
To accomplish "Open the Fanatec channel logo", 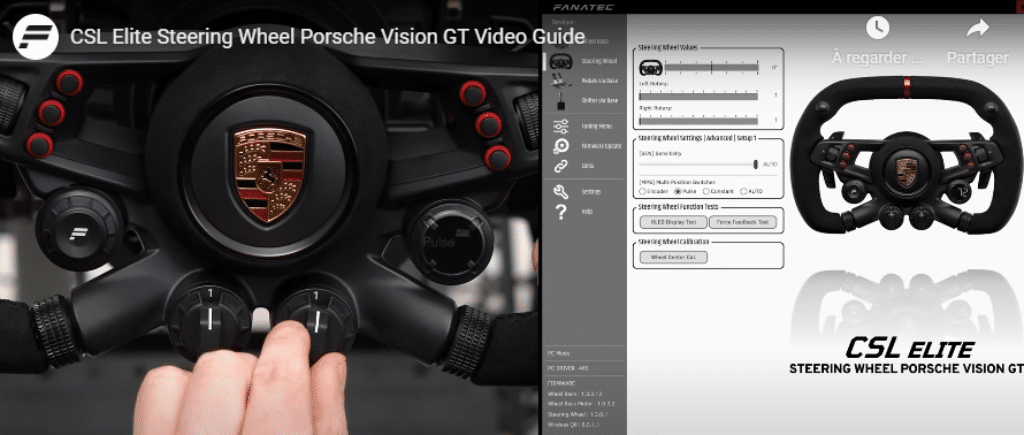I will (36, 37).
